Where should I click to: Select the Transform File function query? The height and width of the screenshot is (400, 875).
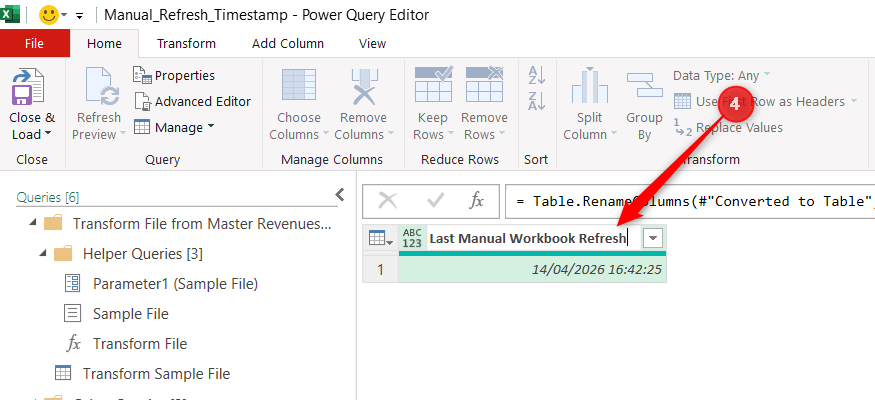[x=126, y=344]
